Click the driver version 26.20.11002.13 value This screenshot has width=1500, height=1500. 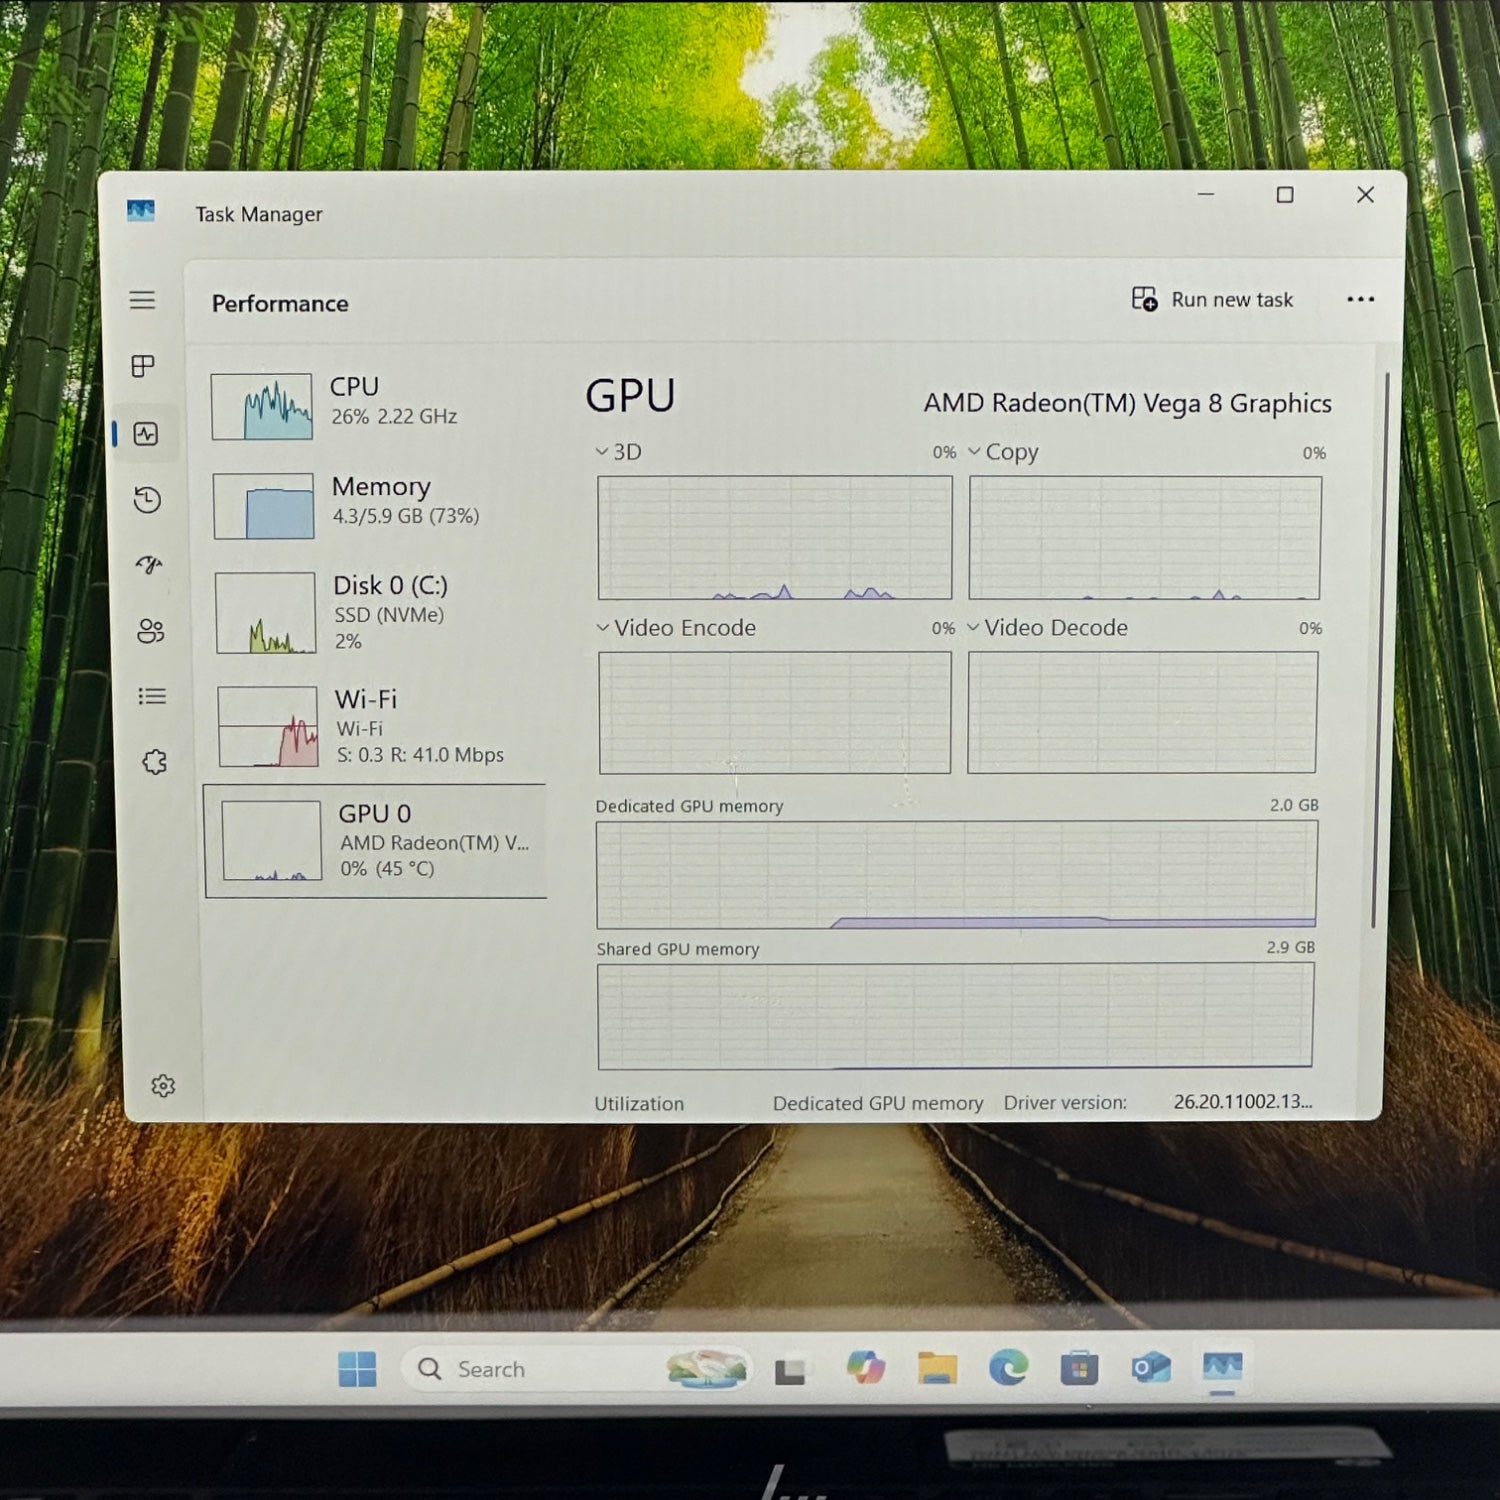click(1243, 1101)
